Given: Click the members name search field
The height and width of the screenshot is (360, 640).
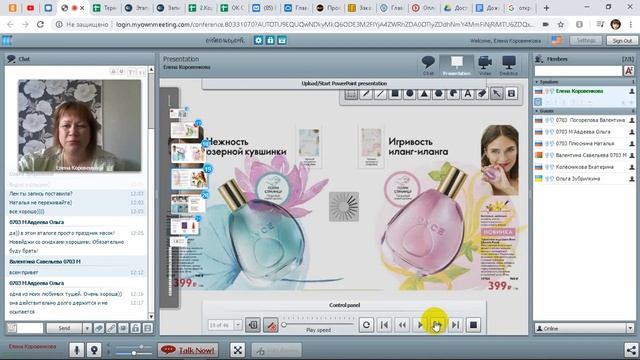Looking at the screenshot, I should click(578, 71).
